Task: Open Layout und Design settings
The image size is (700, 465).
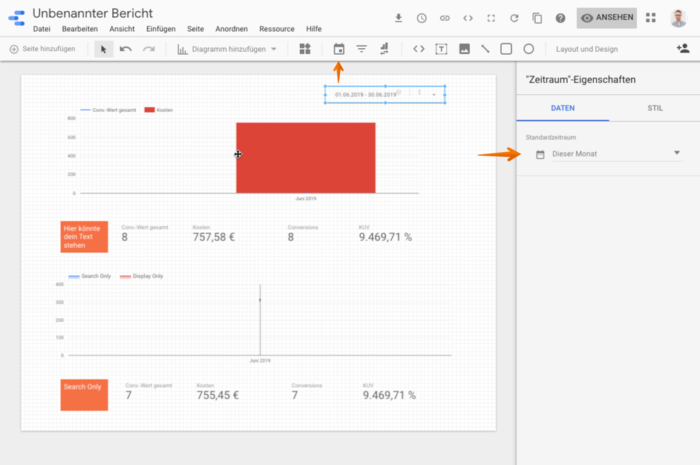Action: pyautogui.click(x=587, y=49)
